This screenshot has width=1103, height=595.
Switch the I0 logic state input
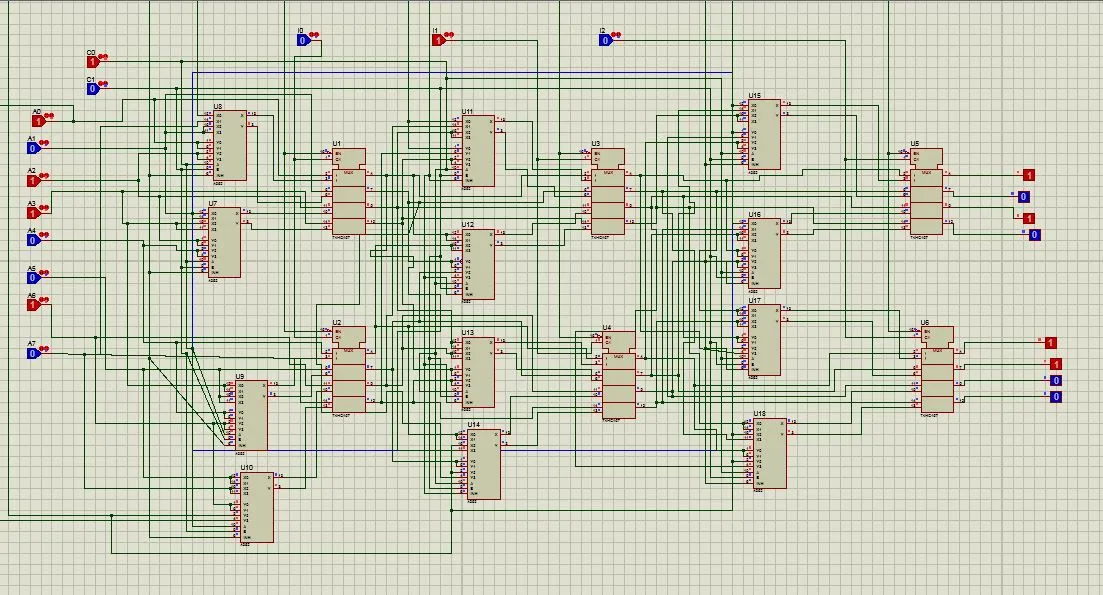(303, 41)
